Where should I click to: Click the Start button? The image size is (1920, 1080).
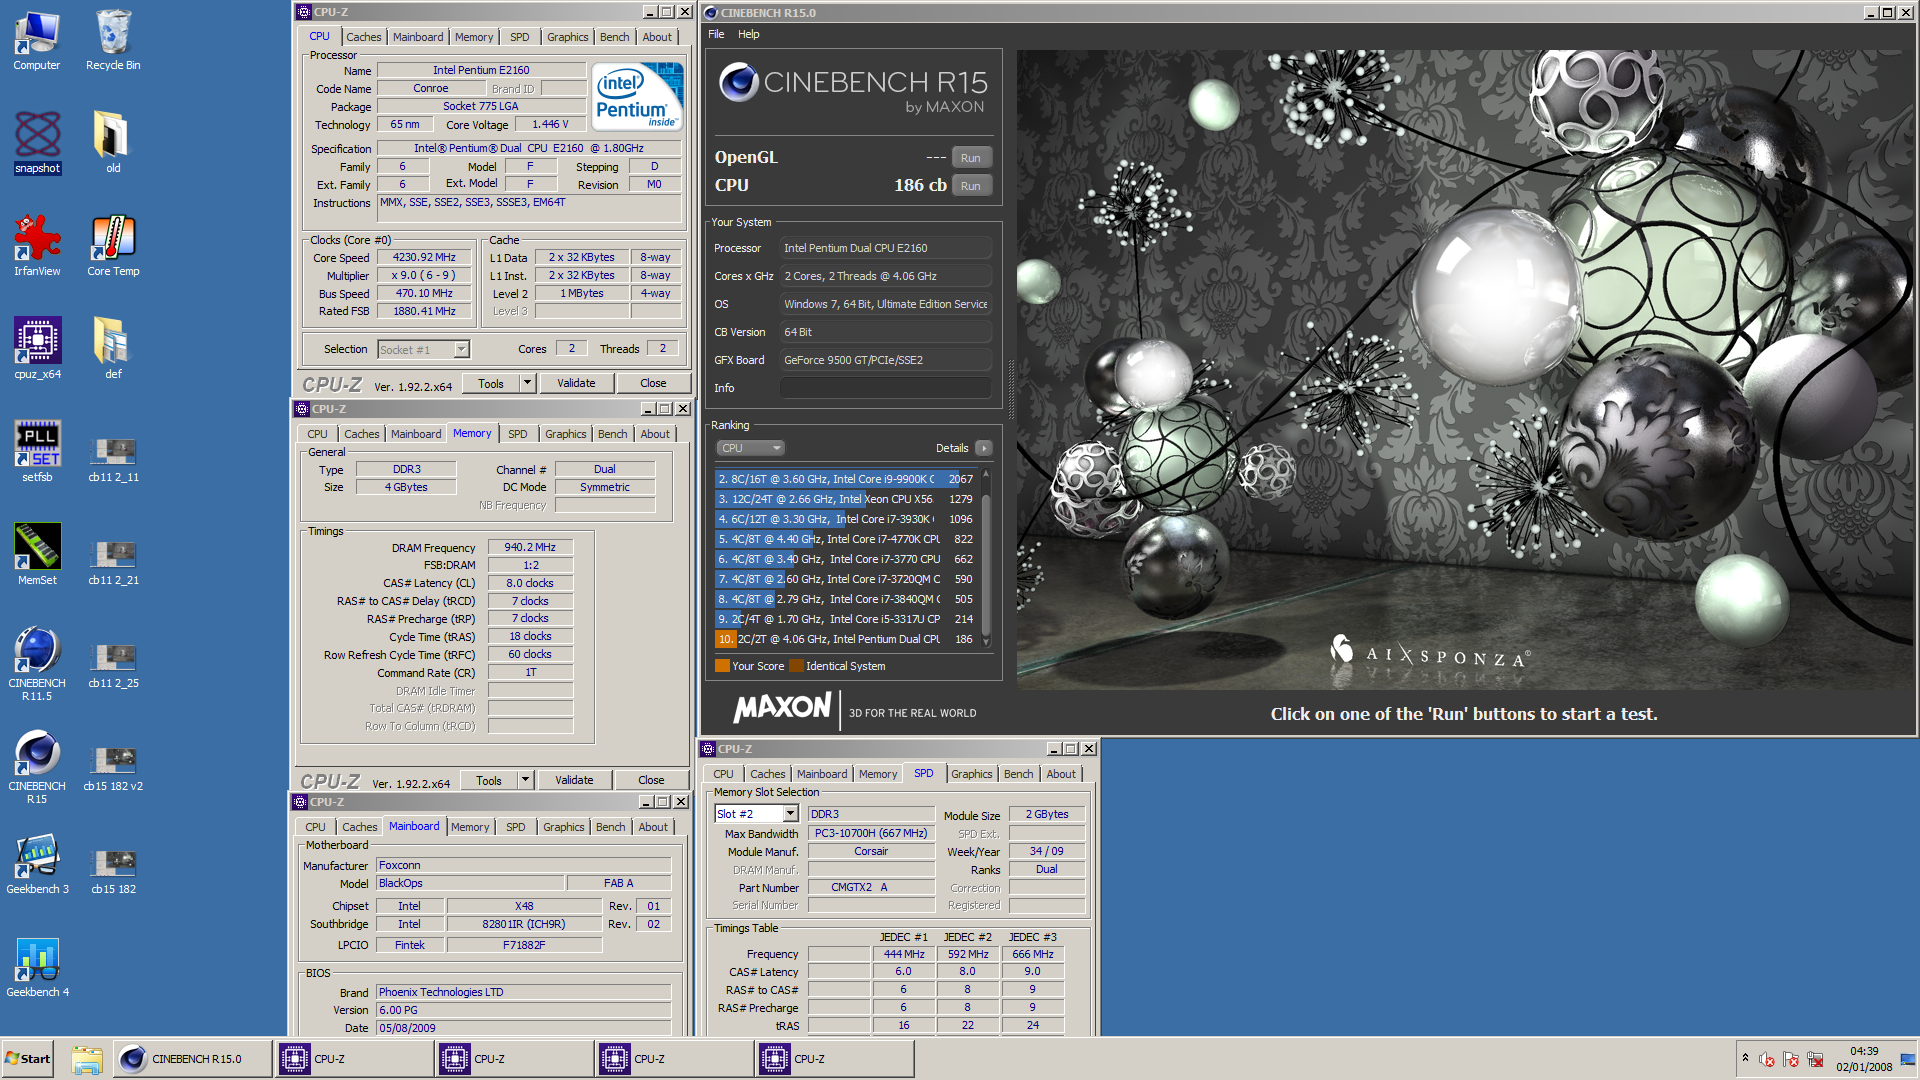pos(28,1059)
